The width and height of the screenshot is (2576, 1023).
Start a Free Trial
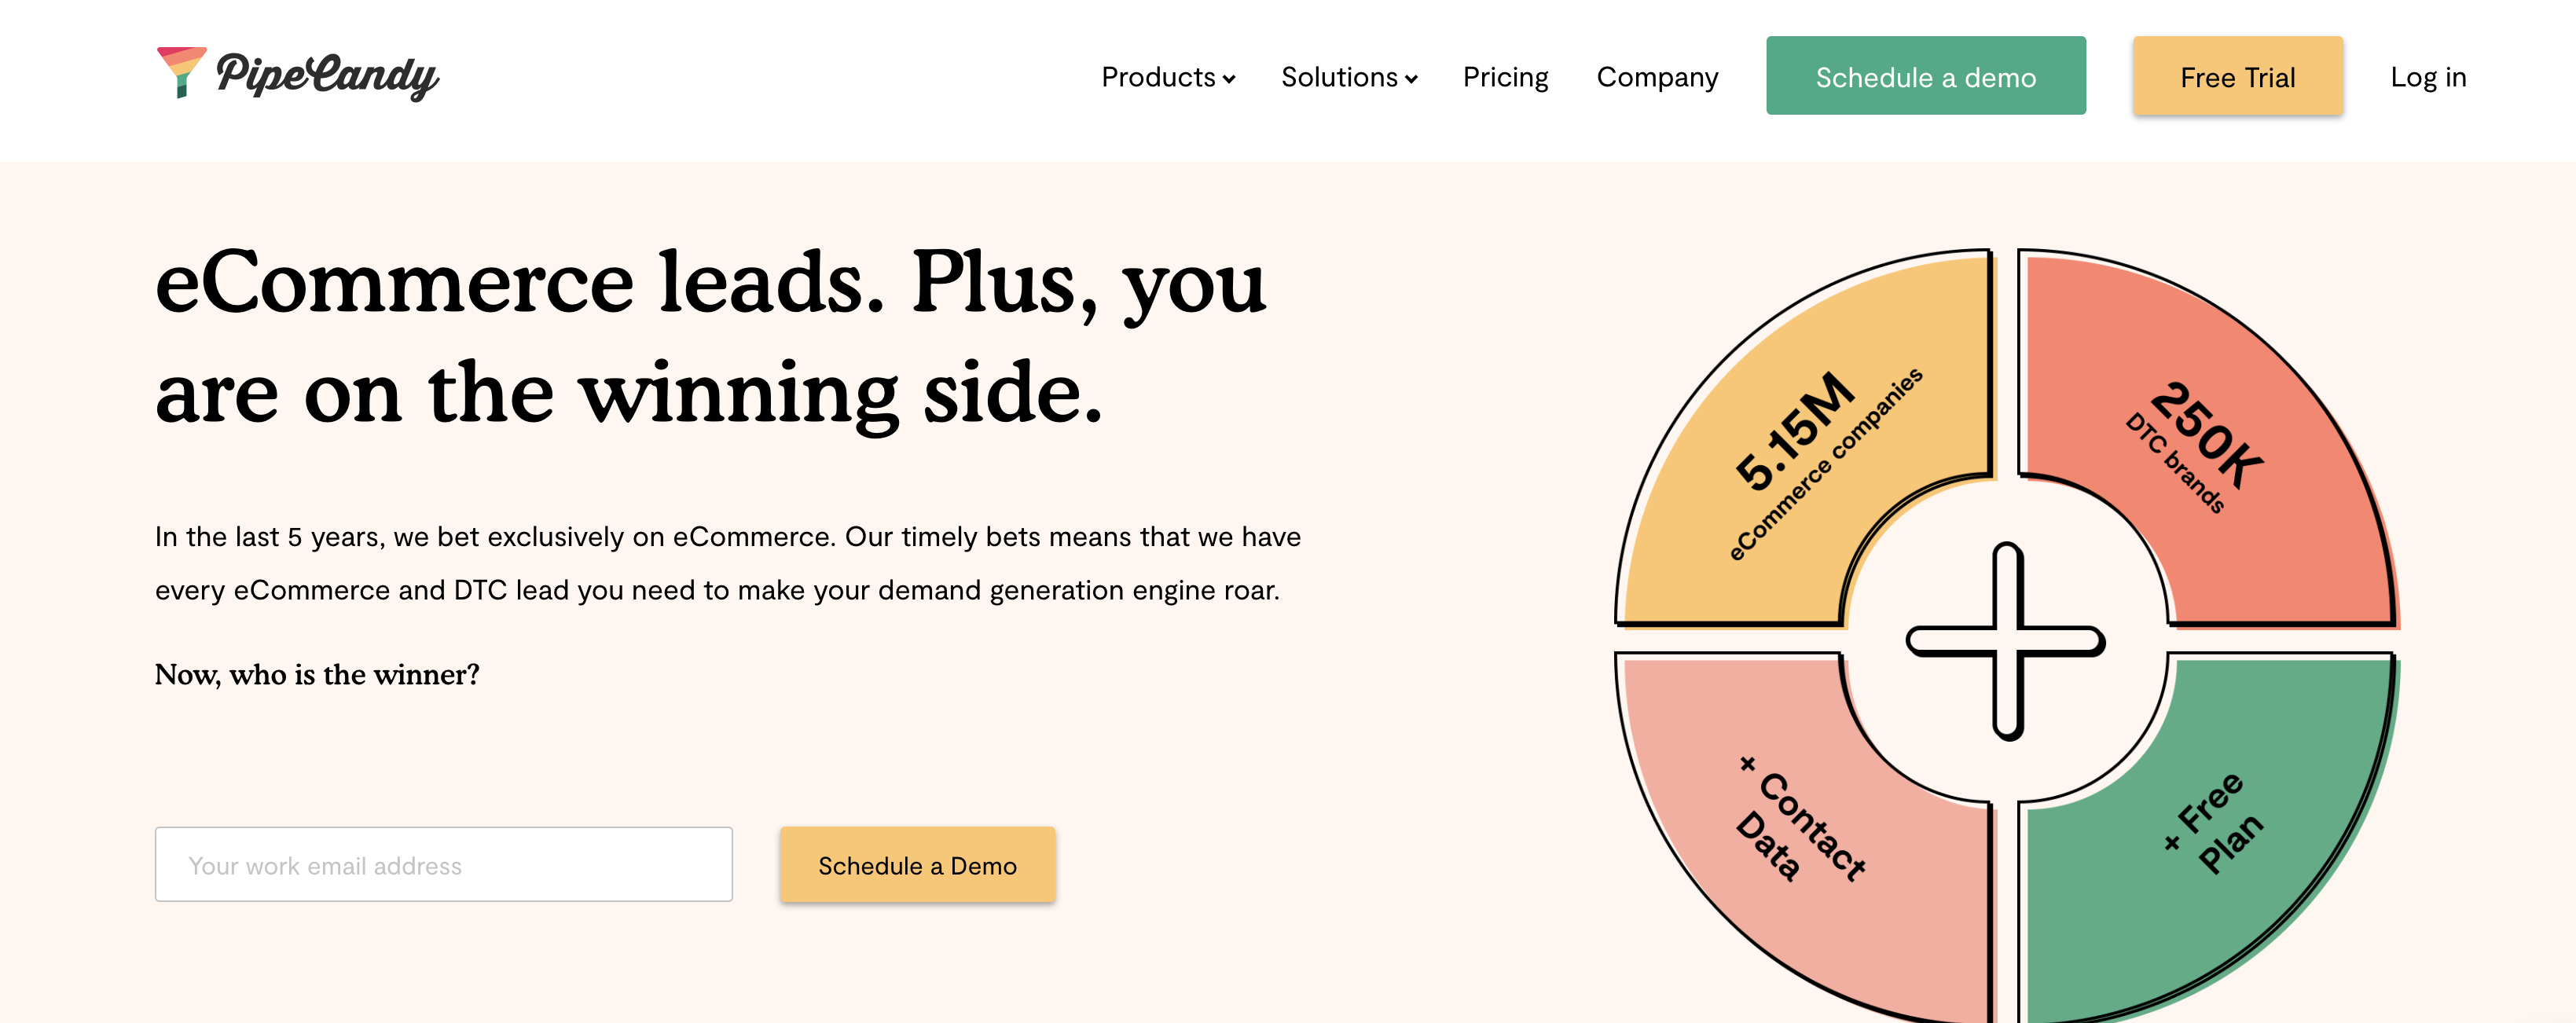coord(2237,76)
